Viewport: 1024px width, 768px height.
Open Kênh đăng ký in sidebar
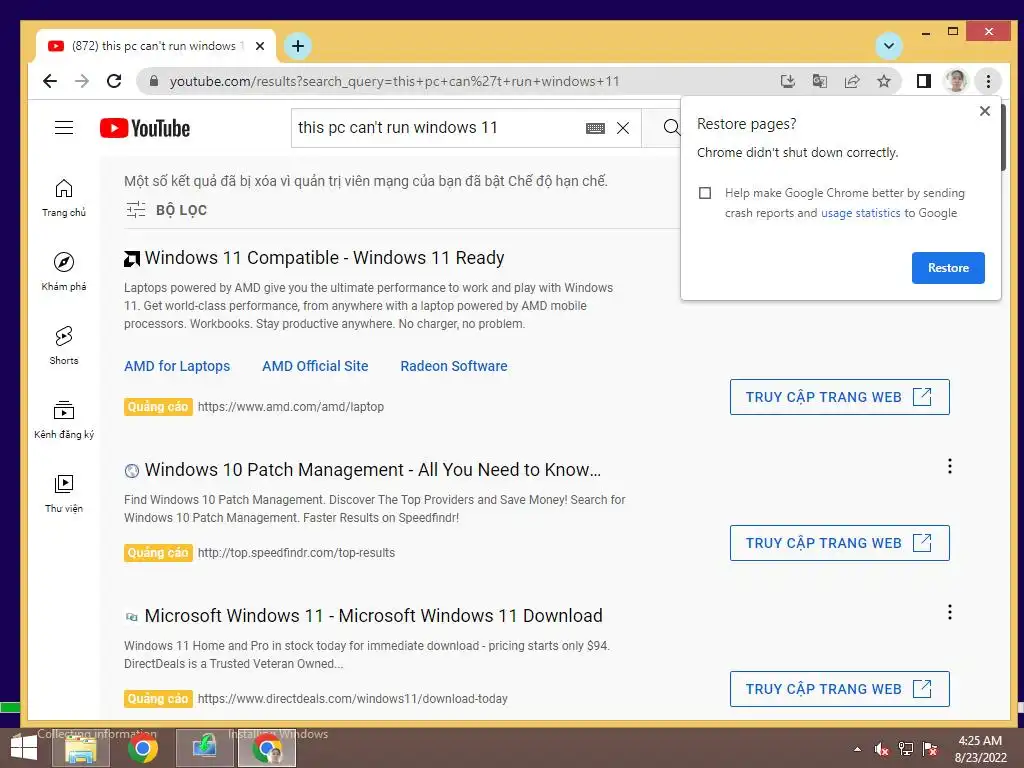pyautogui.click(x=64, y=419)
